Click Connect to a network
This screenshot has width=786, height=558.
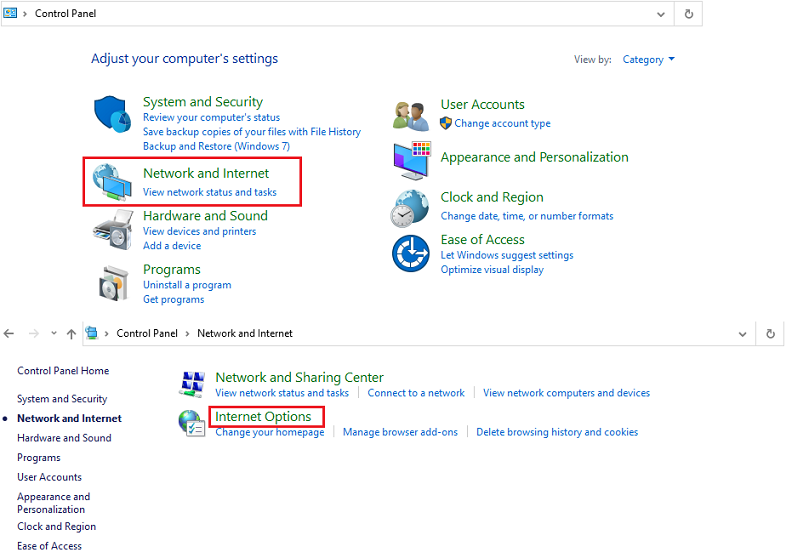tap(416, 393)
